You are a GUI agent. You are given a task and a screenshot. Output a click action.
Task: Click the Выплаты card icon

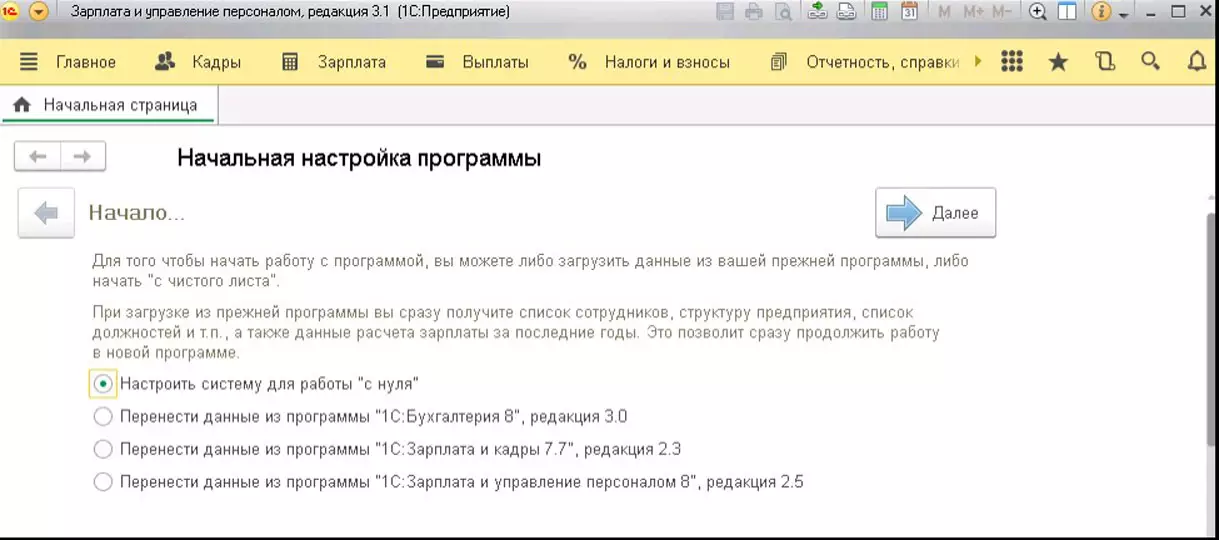click(x=435, y=61)
